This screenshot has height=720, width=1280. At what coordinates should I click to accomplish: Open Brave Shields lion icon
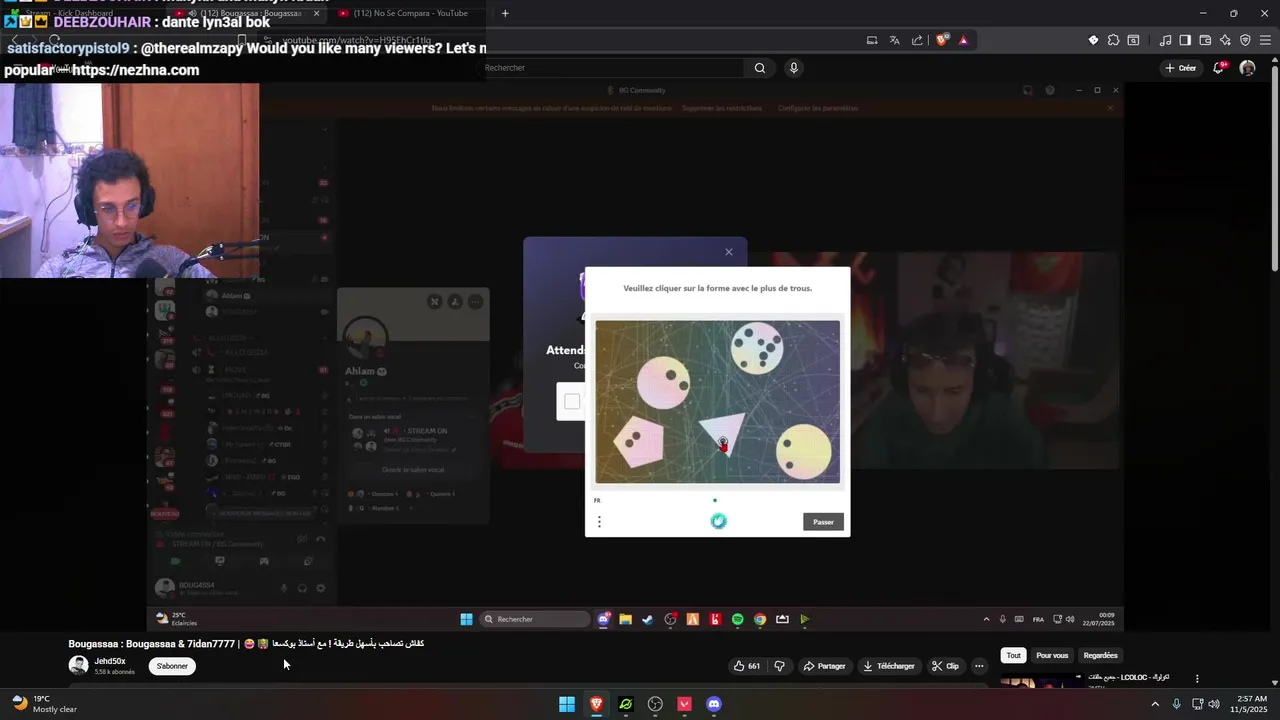tap(942, 40)
